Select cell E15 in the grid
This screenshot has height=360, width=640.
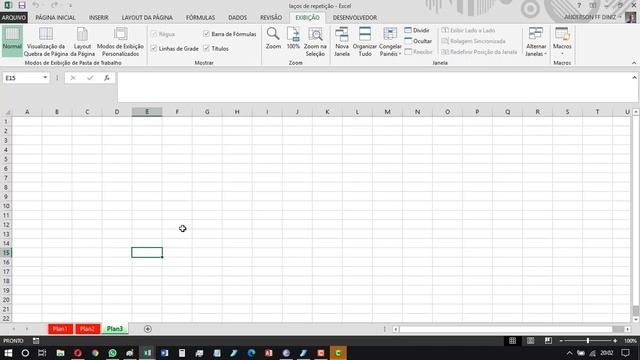pos(147,253)
